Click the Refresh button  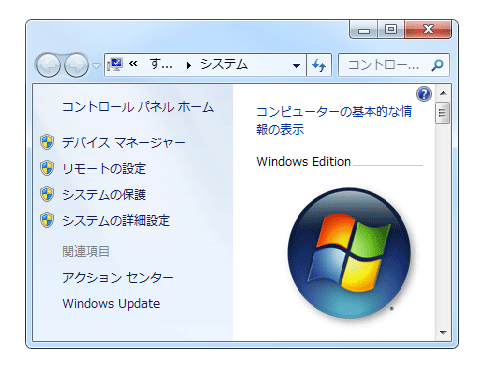point(319,65)
